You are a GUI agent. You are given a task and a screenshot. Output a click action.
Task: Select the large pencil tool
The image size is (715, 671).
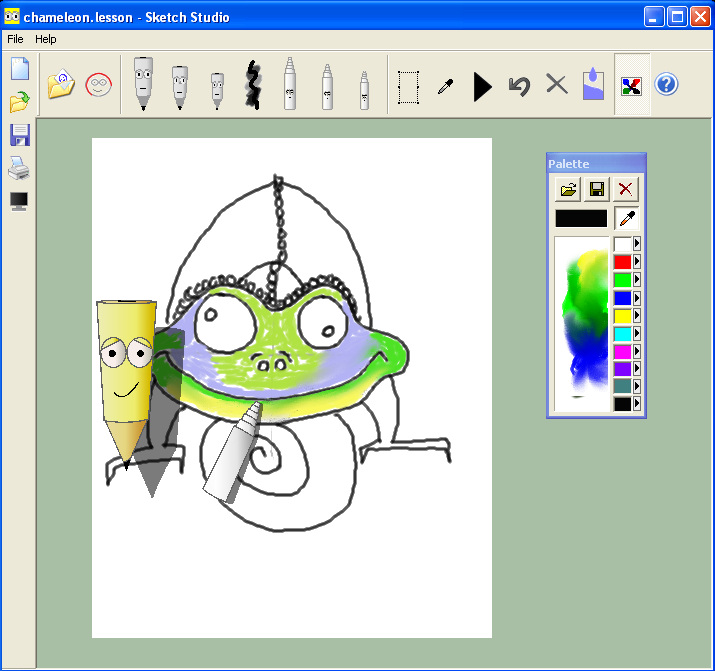click(x=144, y=84)
